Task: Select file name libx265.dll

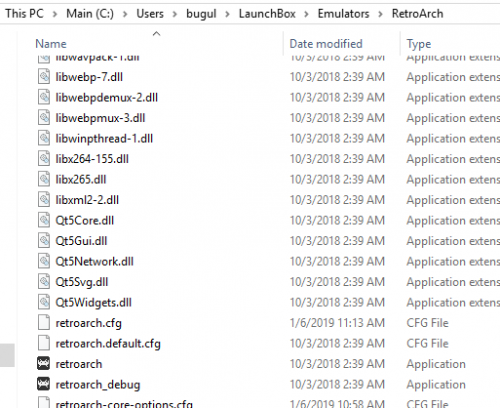Action: click(x=81, y=180)
